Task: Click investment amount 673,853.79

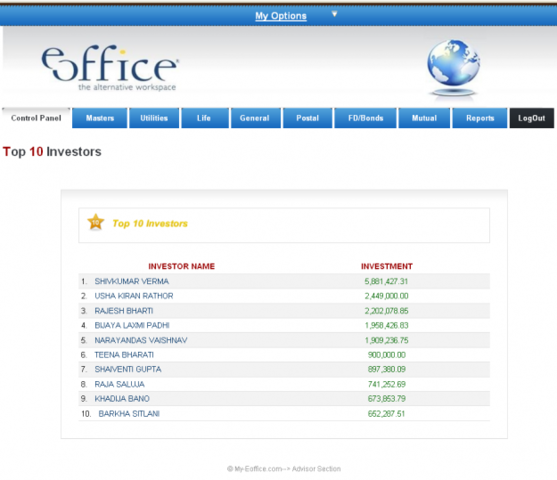Action: pyautogui.click(x=386, y=399)
